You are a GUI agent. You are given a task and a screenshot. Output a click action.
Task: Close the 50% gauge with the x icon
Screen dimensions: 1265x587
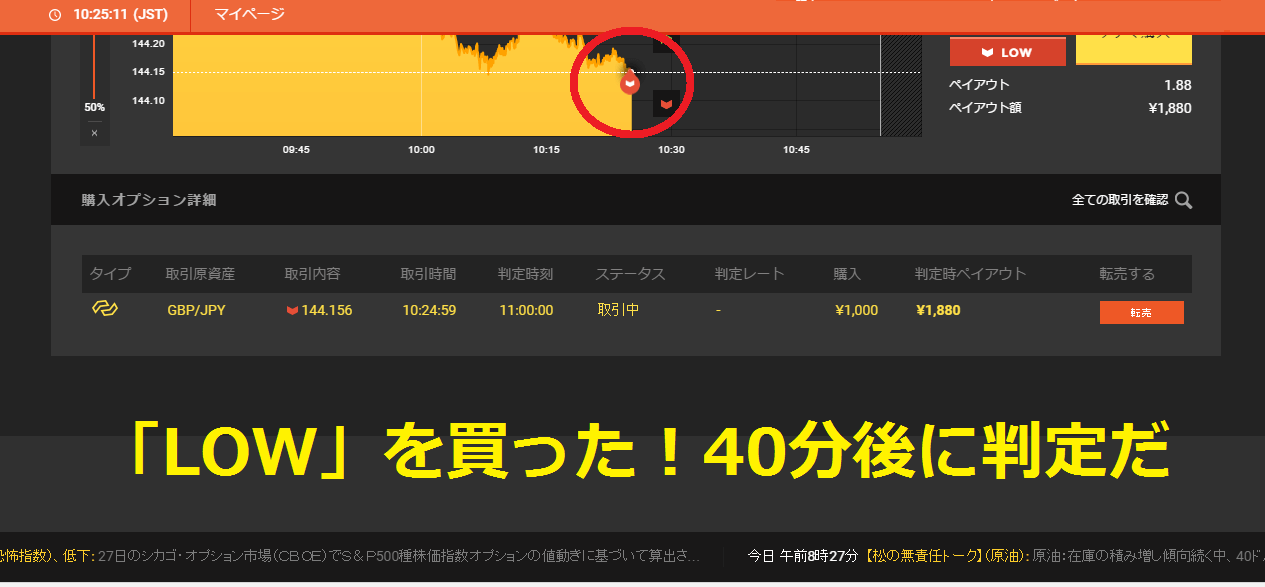(94, 133)
